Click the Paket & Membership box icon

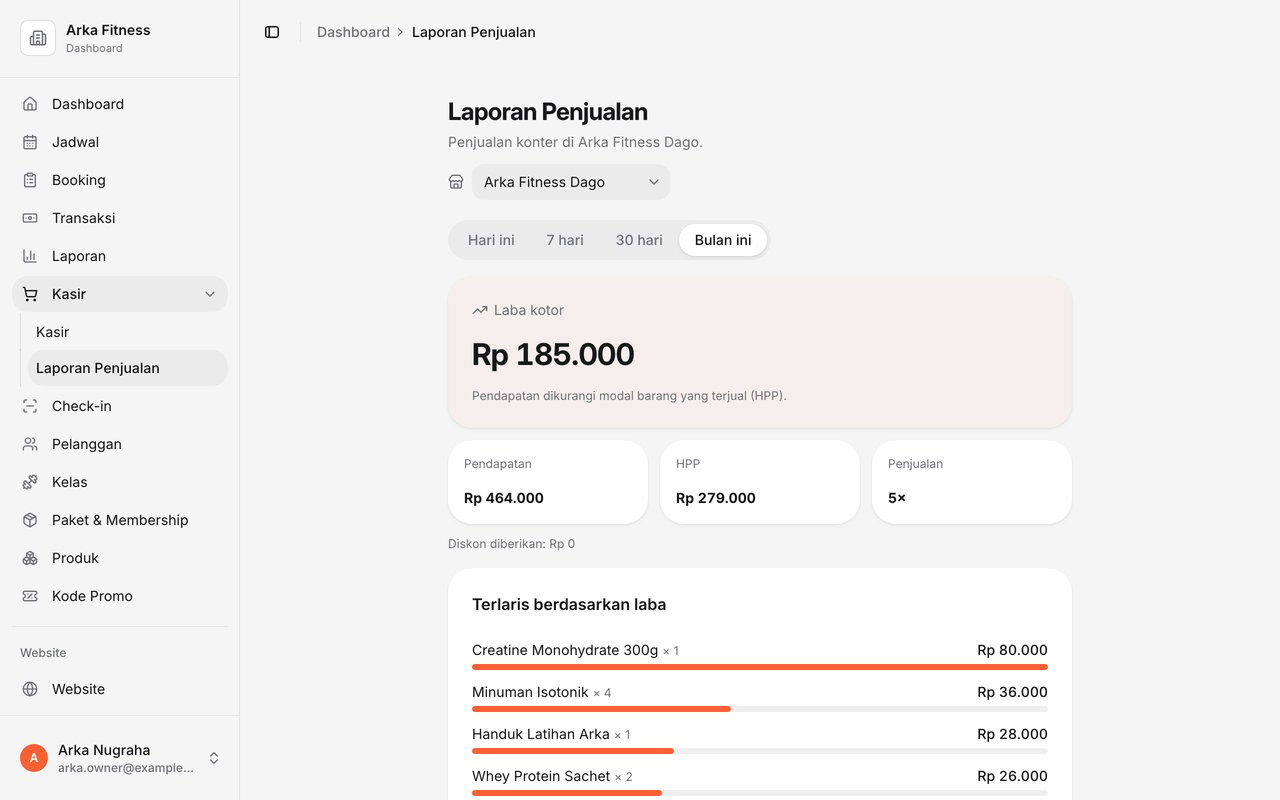[x=30, y=520]
